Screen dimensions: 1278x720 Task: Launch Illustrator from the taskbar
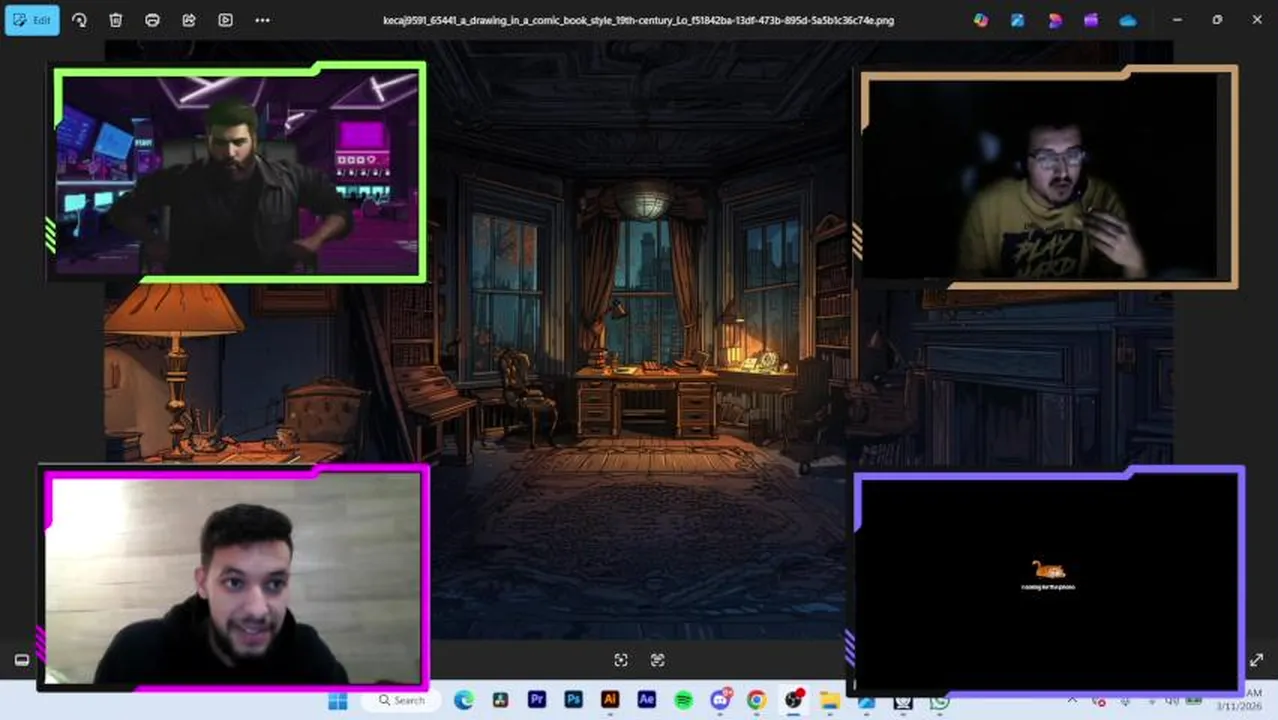[610, 700]
